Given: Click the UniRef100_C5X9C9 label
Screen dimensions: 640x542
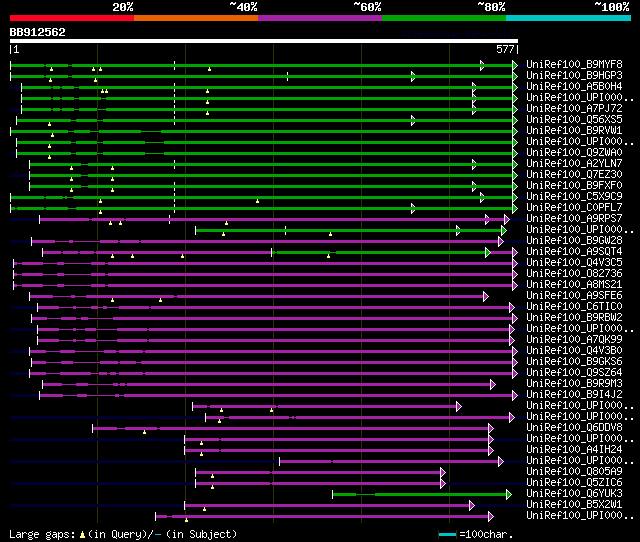Looking at the screenshot, I should [x=574, y=197].
